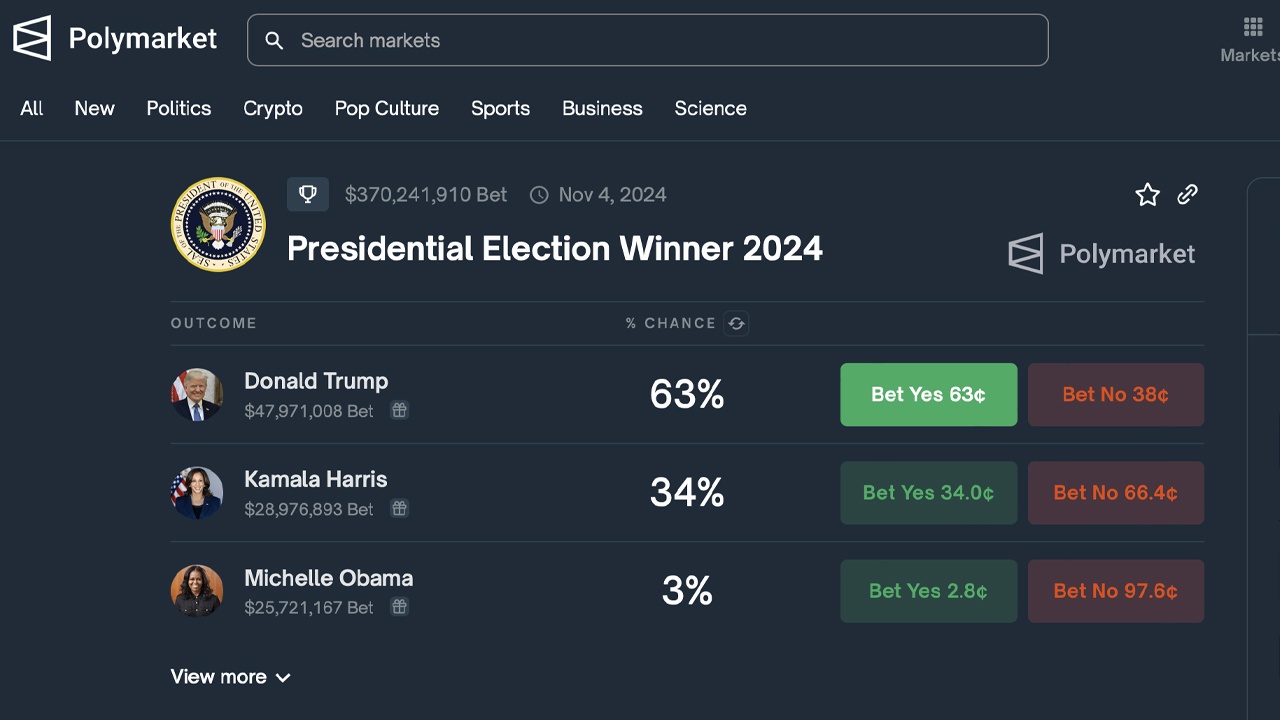
Task: Focus the Search markets field
Action: pyautogui.click(x=660, y=40)
